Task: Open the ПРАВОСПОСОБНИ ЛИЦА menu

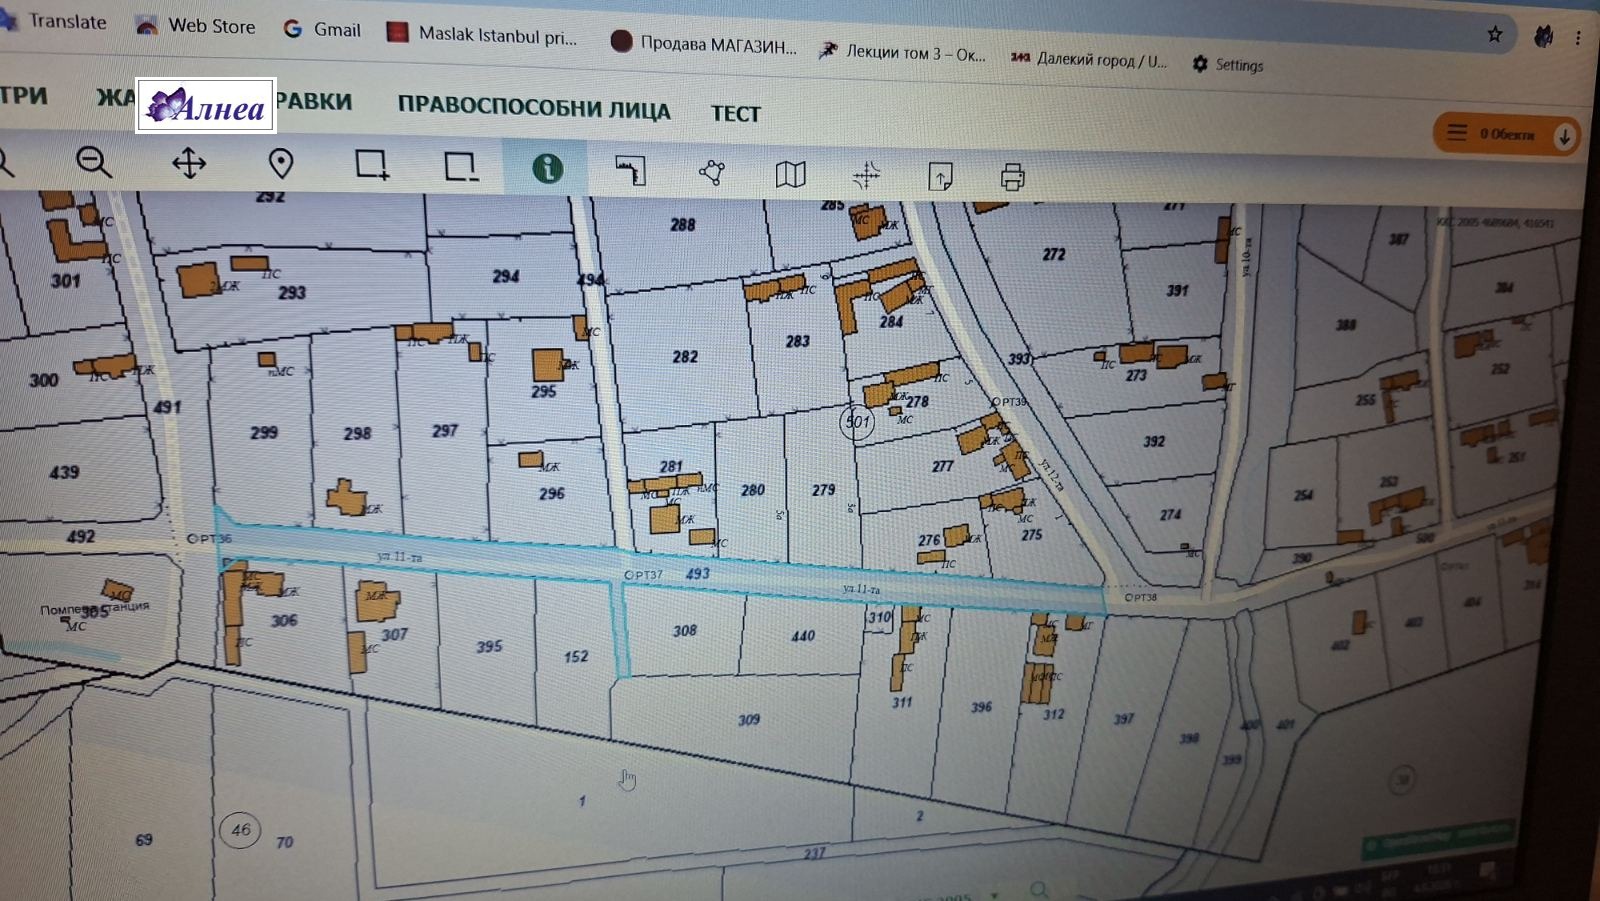Action: point(534,107)
